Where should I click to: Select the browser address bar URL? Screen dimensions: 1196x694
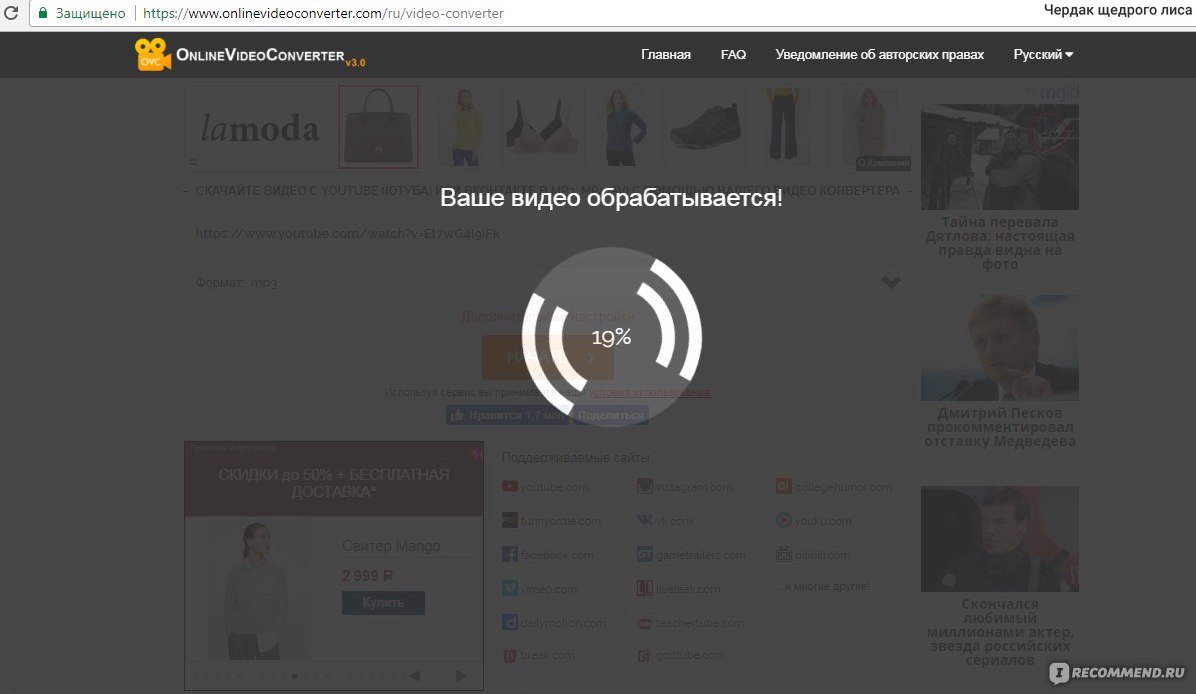click(x=323, y=14)
